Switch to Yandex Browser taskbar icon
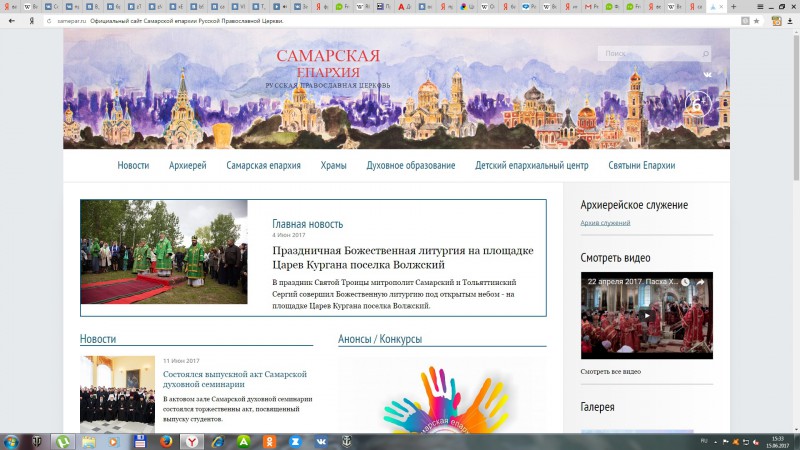This screenshot has width=800, height=450. coord(192,442)
